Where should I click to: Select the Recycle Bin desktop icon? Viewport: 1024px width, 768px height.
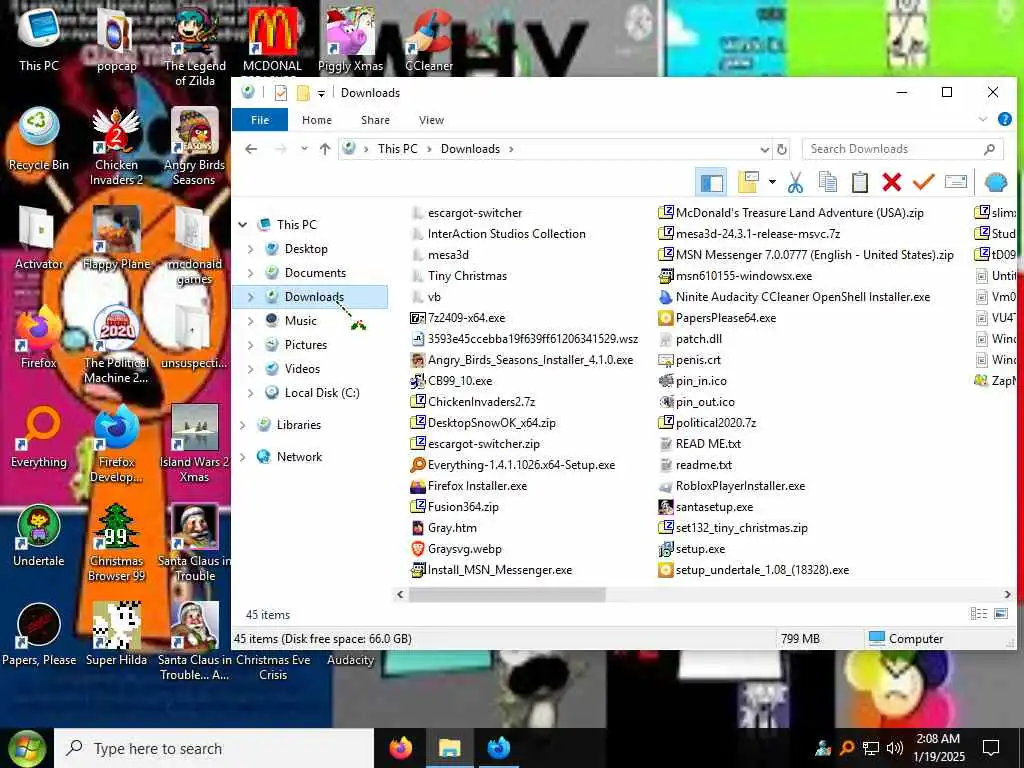(x=39, y=138)
